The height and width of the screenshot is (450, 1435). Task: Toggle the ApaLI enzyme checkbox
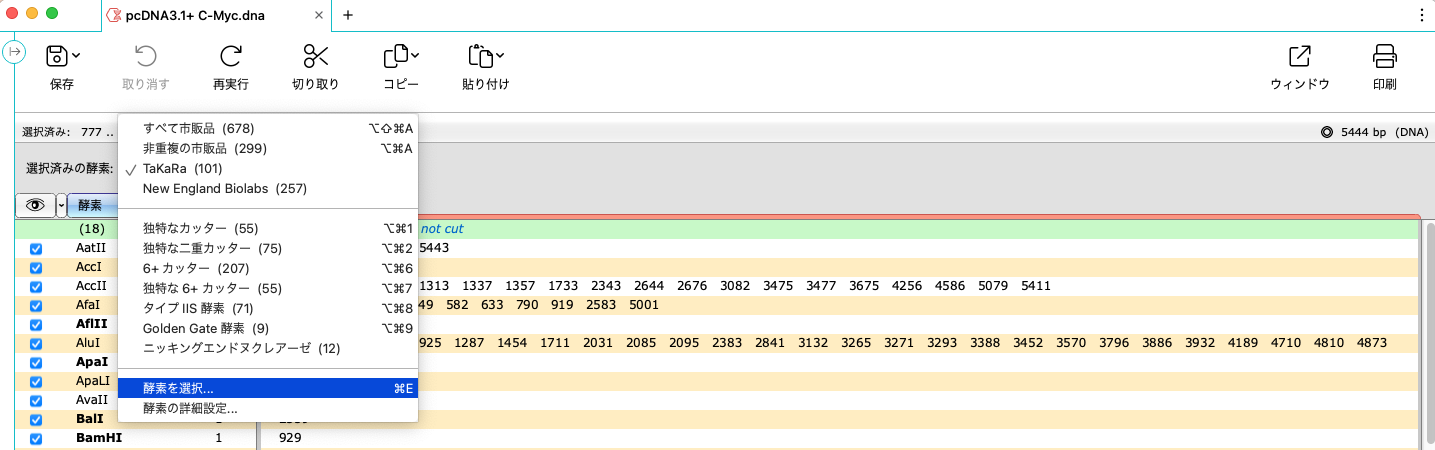click(x=36, y=381)
